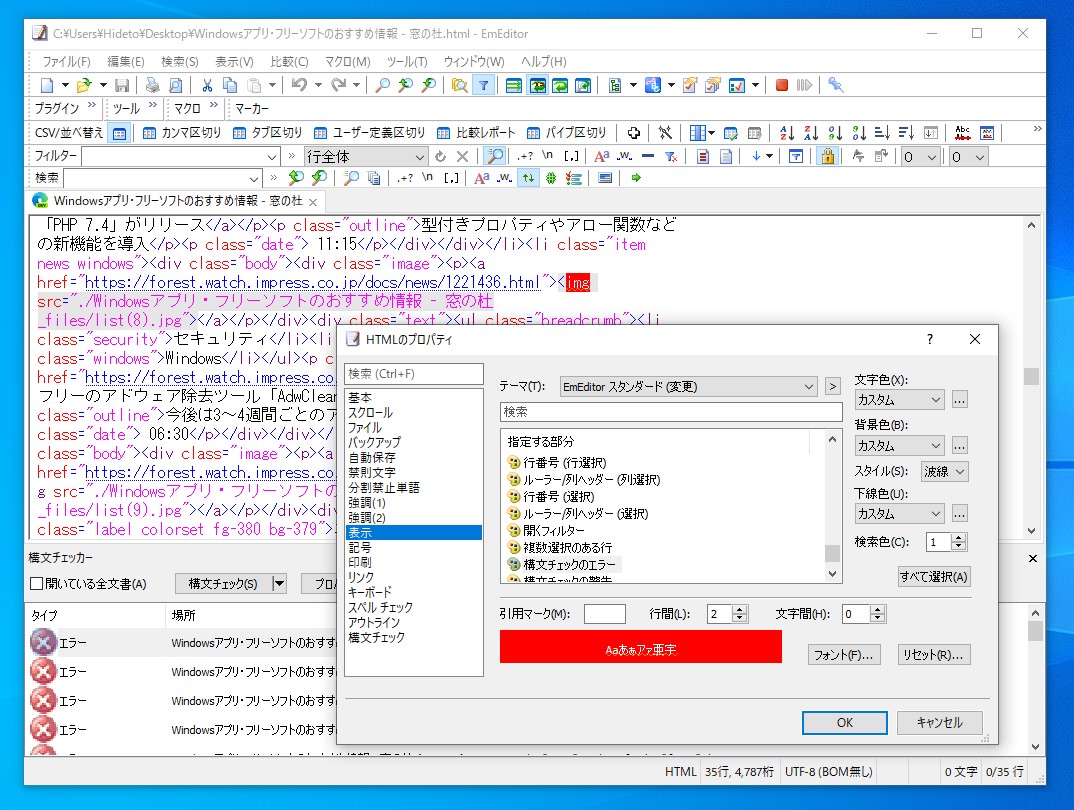The image size is (1074, 810).
Task: Click the Print icon
Action: tap(153, 86)
